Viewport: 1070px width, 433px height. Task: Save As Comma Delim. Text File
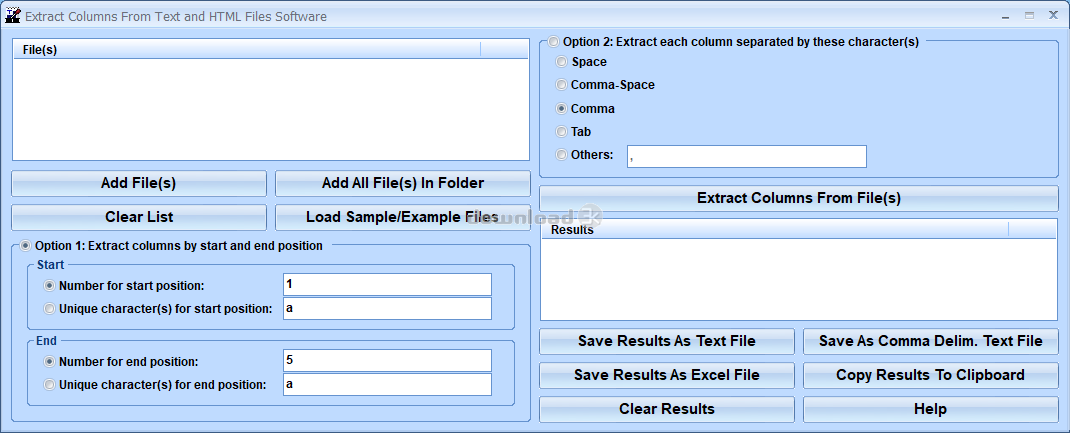click(931, 341)
